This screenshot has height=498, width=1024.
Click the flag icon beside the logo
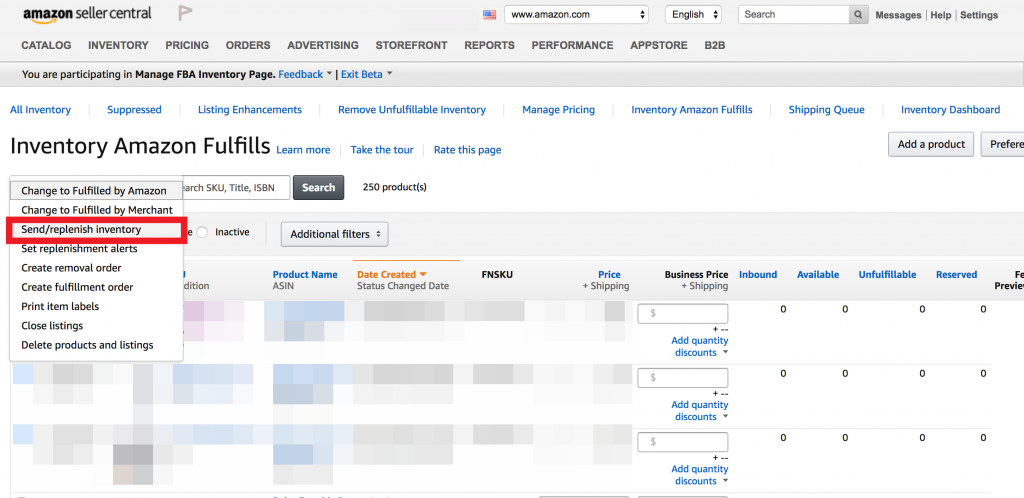(x=185, y=13)
